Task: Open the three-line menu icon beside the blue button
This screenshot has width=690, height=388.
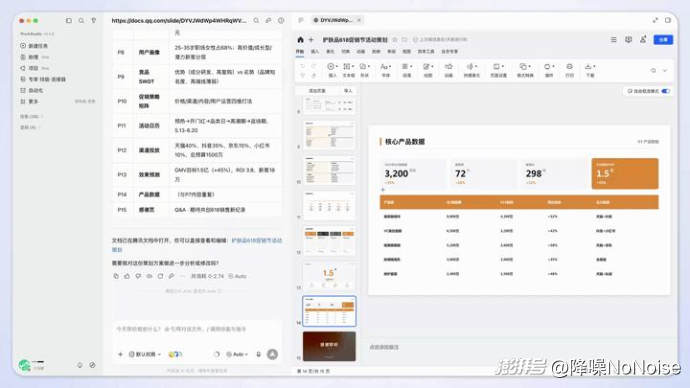Action: click(x=613, y=40)
